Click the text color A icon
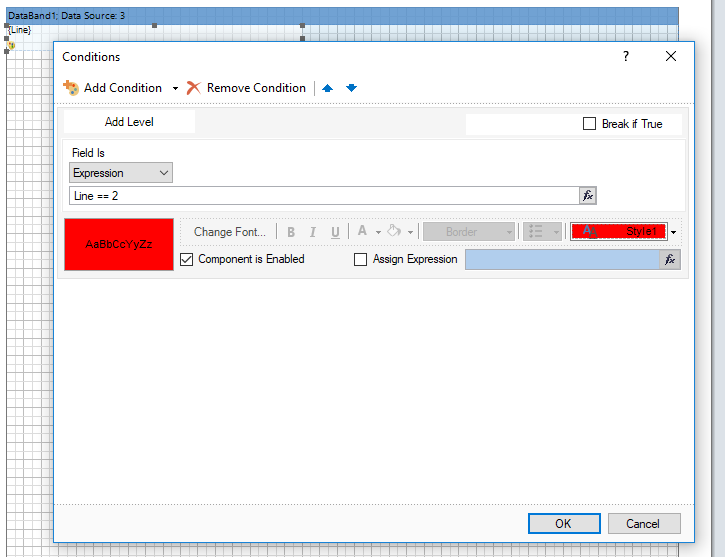Viewport: 725px width, 557px height. pyautogui.click(x=362, y=231)
